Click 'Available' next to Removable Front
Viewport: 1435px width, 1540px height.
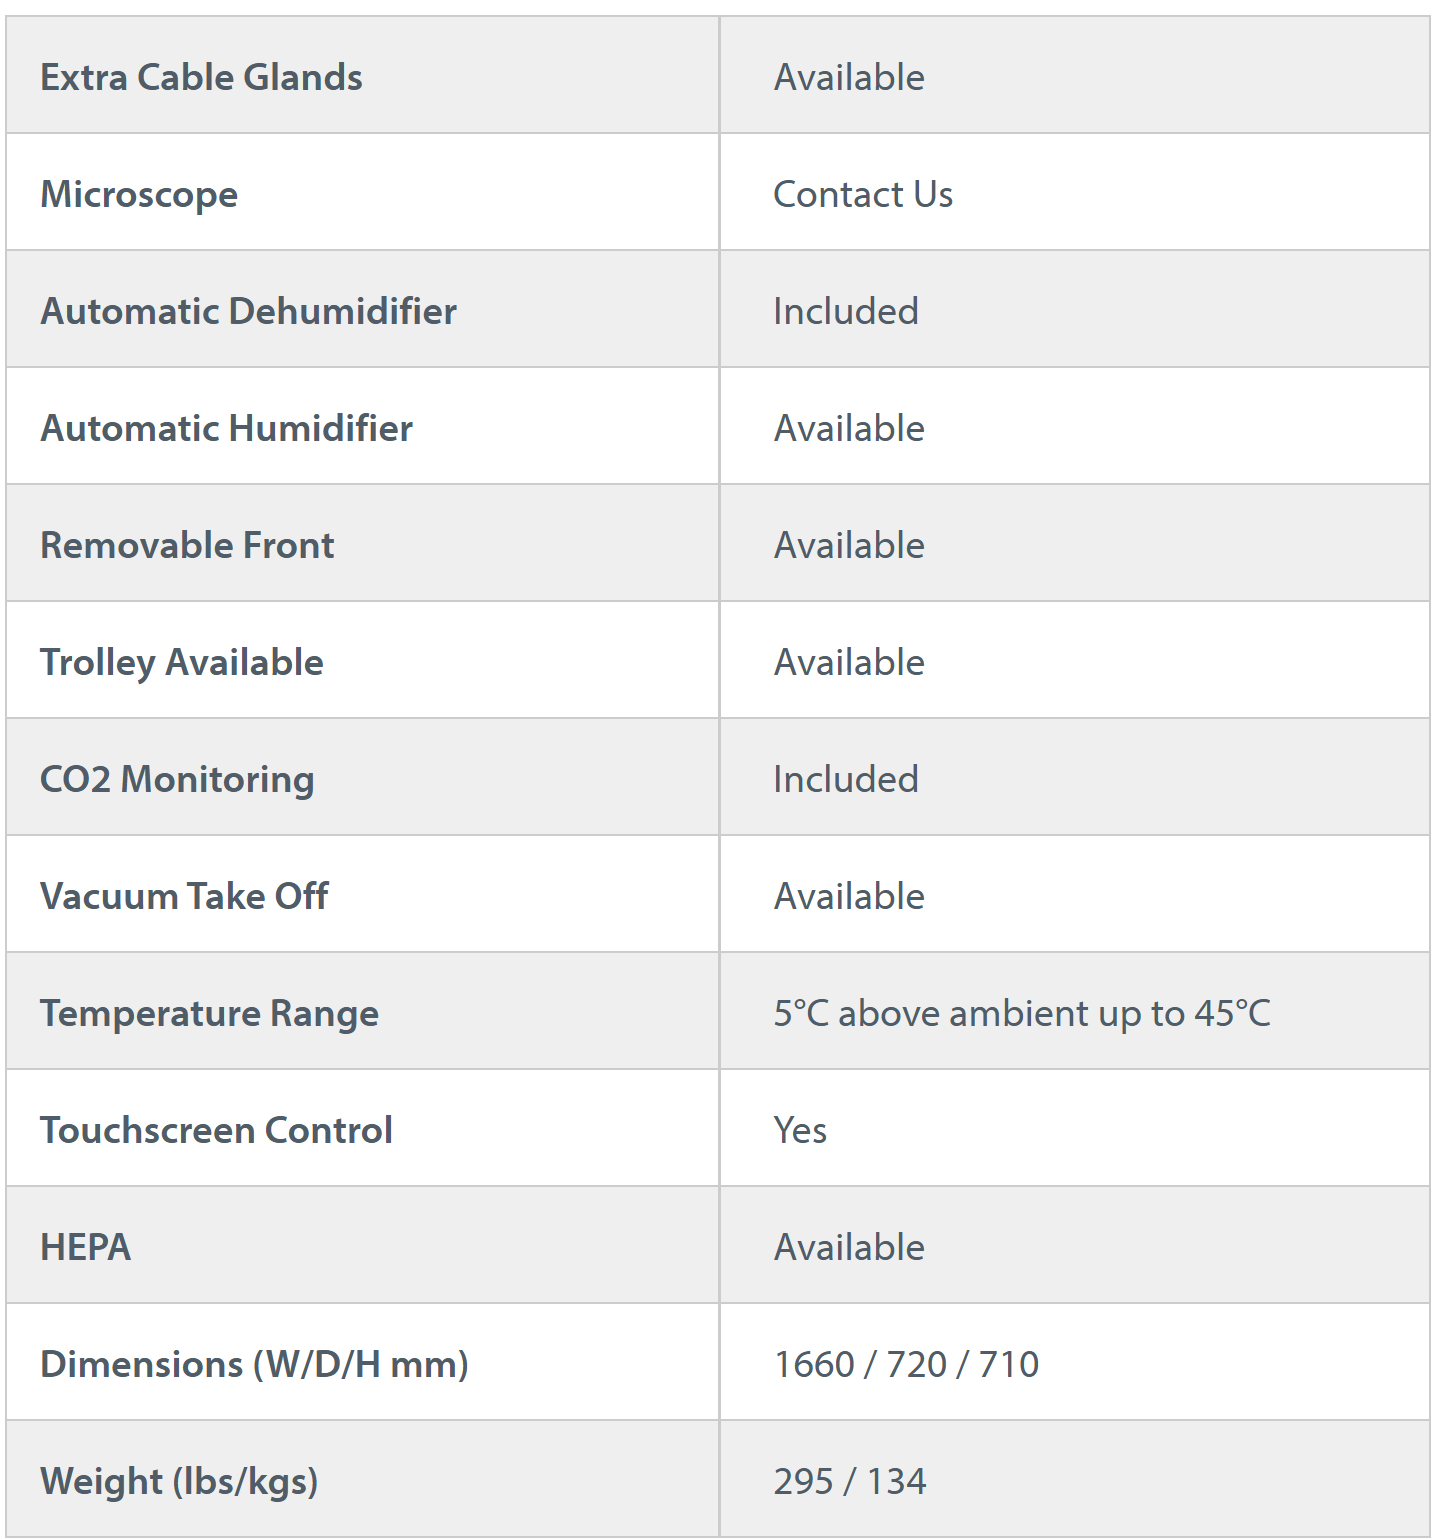click(x=849, y=545)
